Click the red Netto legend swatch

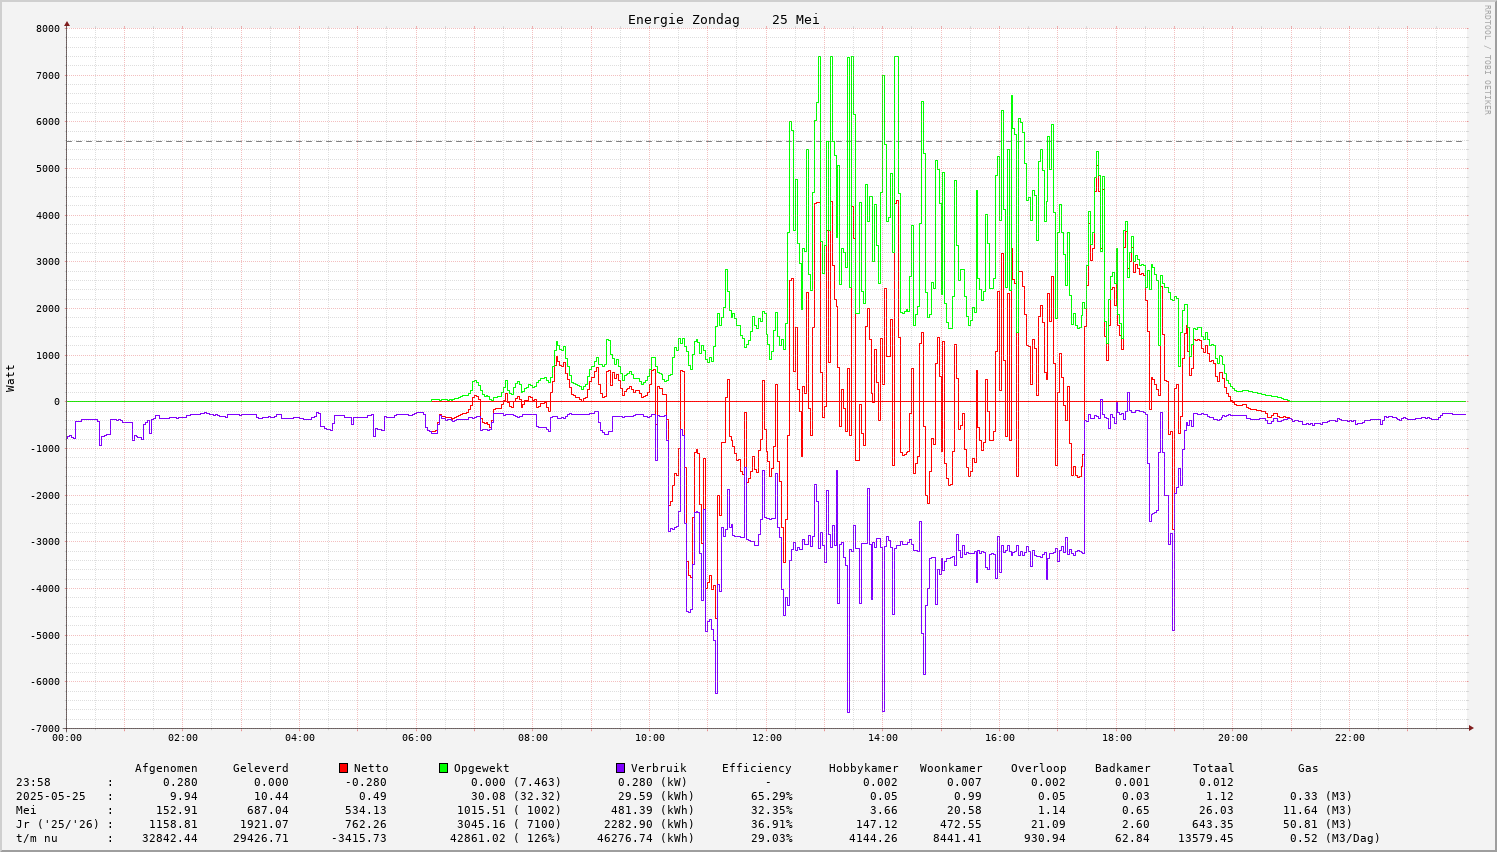point(344,768)
